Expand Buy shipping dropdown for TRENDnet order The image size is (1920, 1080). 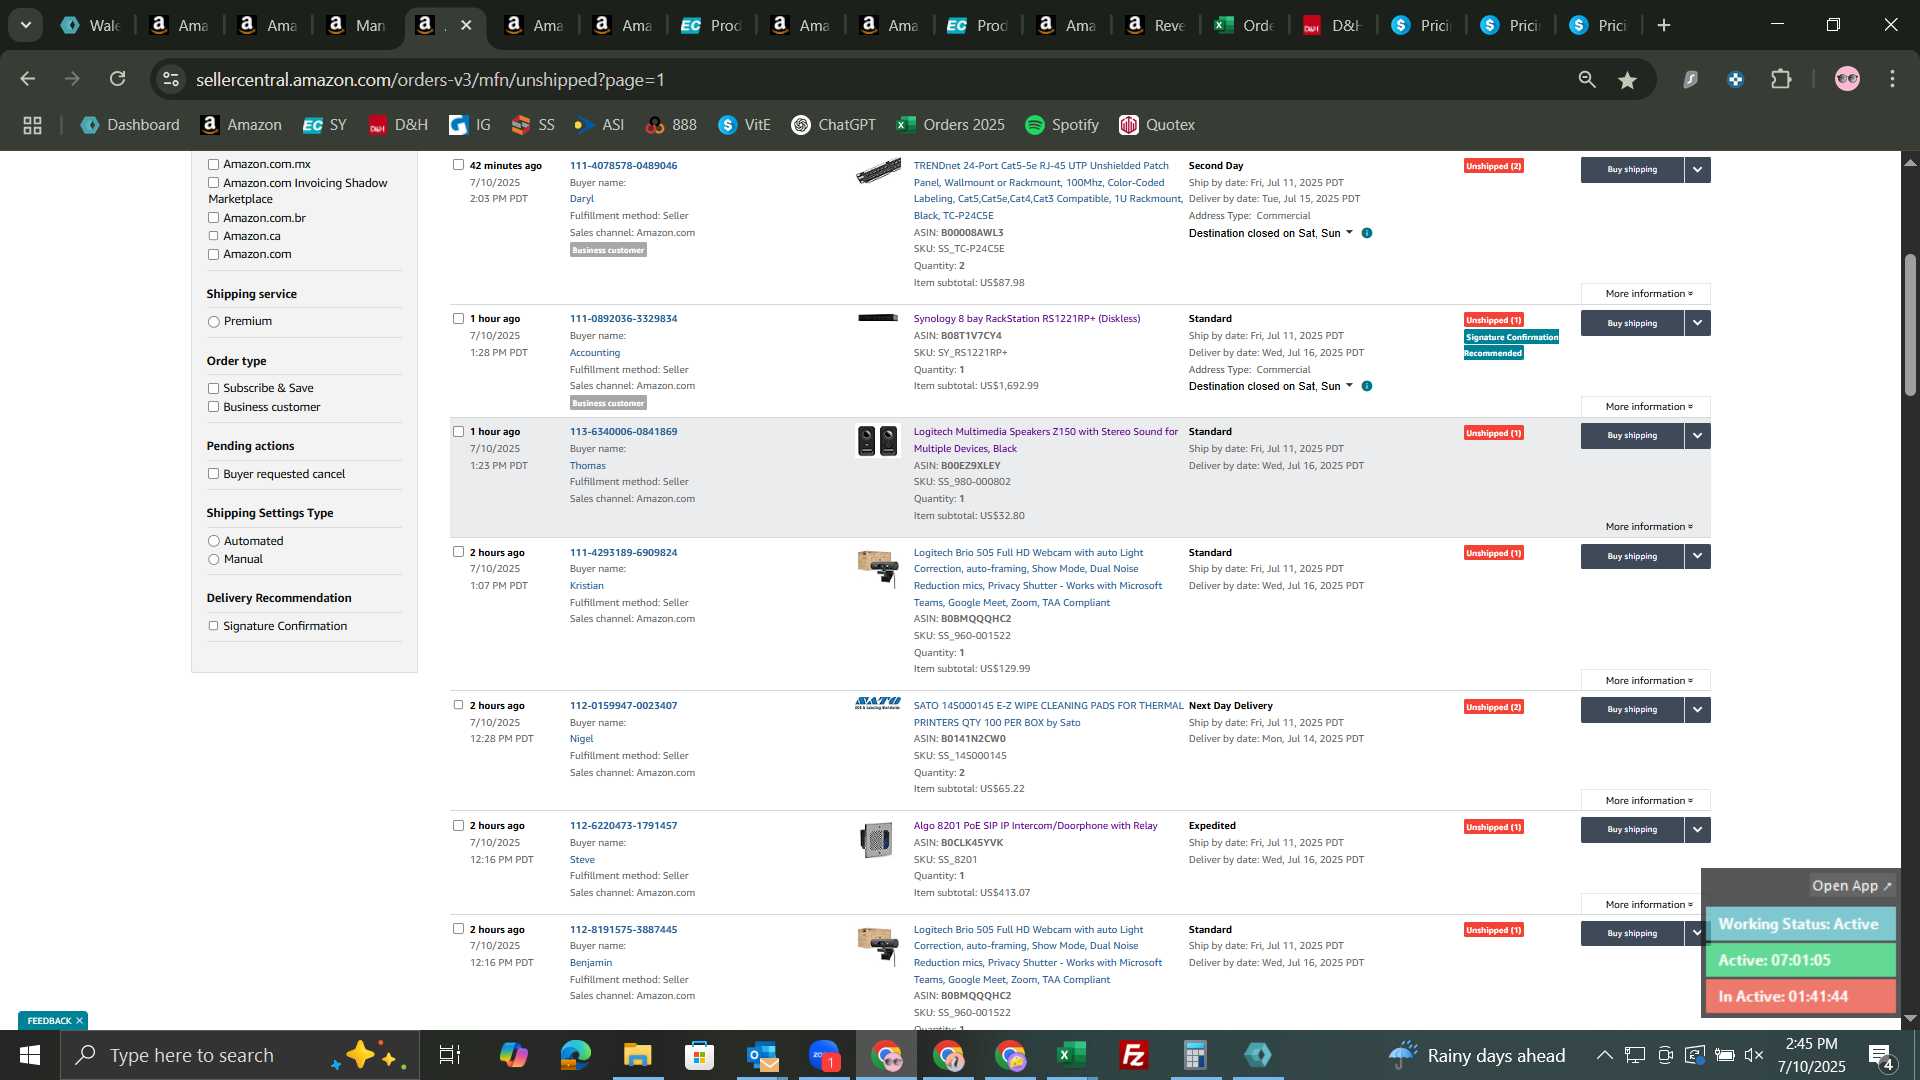[x=1697, y=170]
